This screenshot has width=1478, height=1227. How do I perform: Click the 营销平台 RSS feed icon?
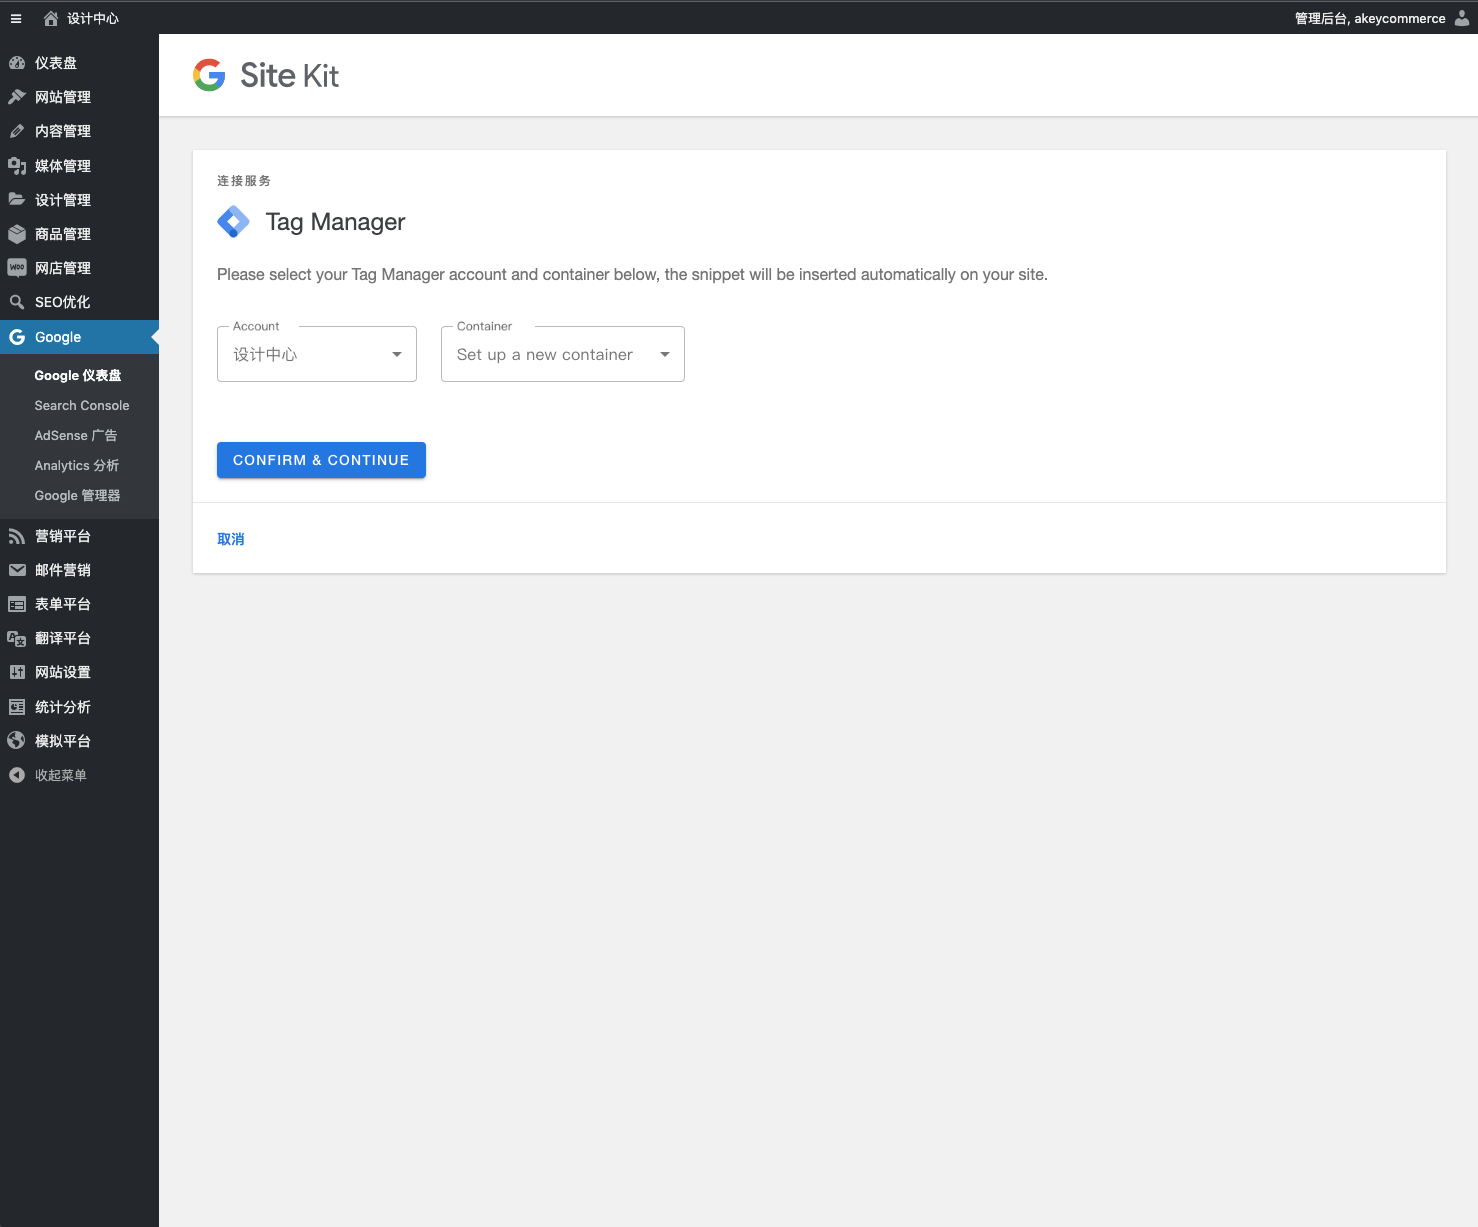pyautogui.click(x=17, y=536)
